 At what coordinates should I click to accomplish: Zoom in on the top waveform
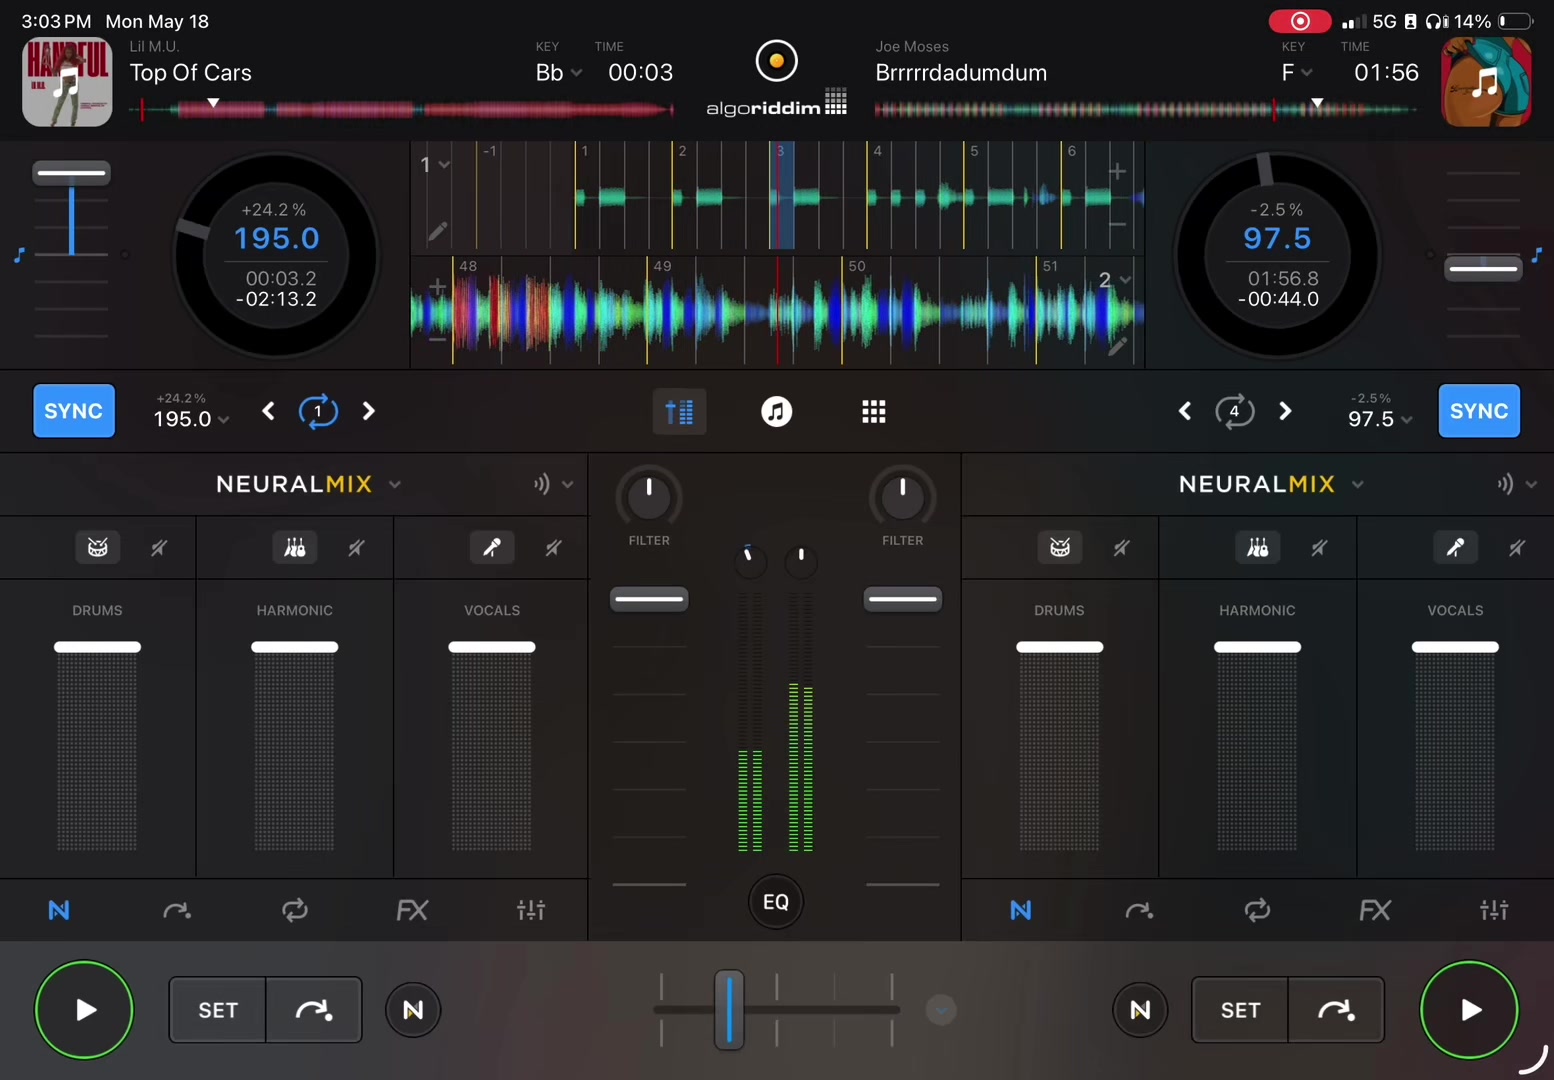[x=1117, y=172]
